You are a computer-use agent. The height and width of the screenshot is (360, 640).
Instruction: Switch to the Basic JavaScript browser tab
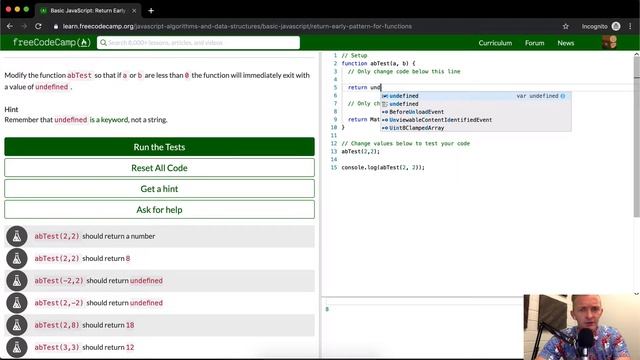(87, 11)
